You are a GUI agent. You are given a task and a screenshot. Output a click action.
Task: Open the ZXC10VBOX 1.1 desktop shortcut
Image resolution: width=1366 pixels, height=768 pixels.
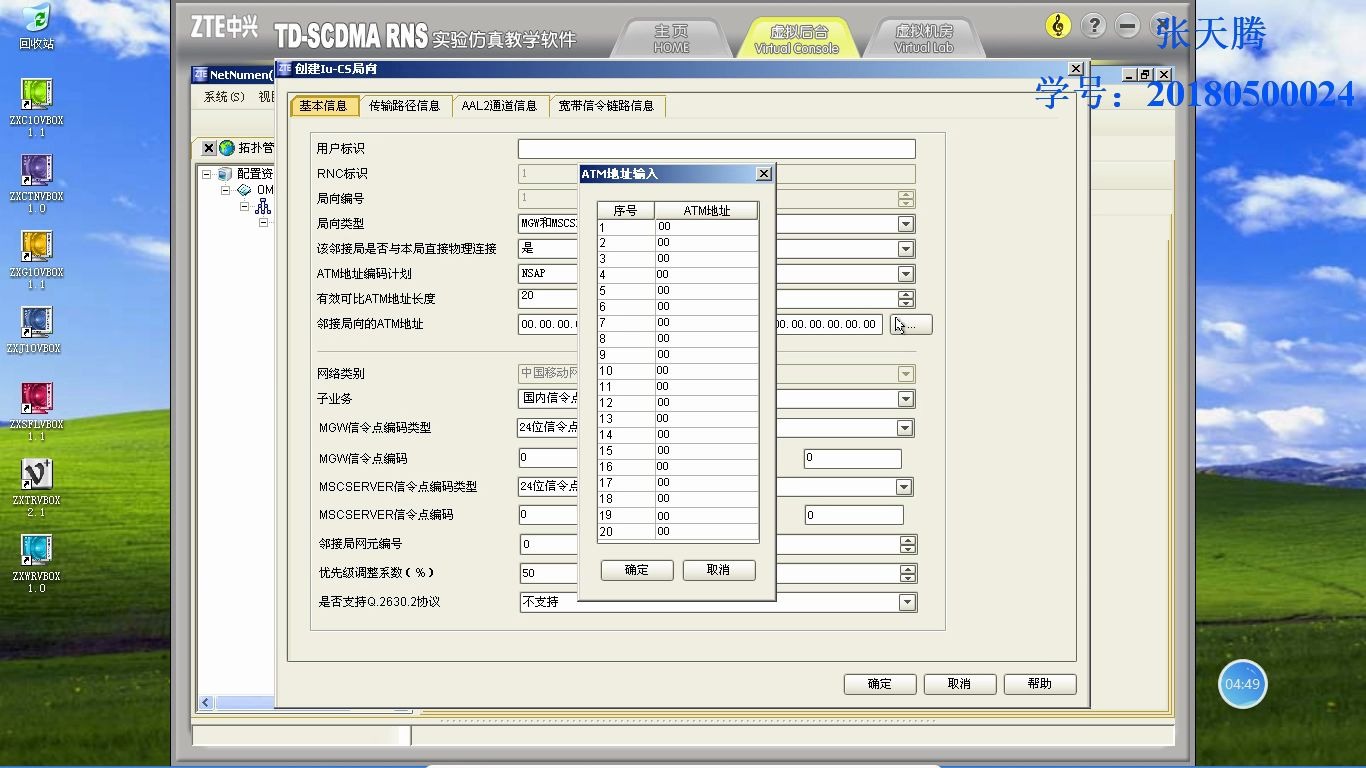tap(36, 107)
